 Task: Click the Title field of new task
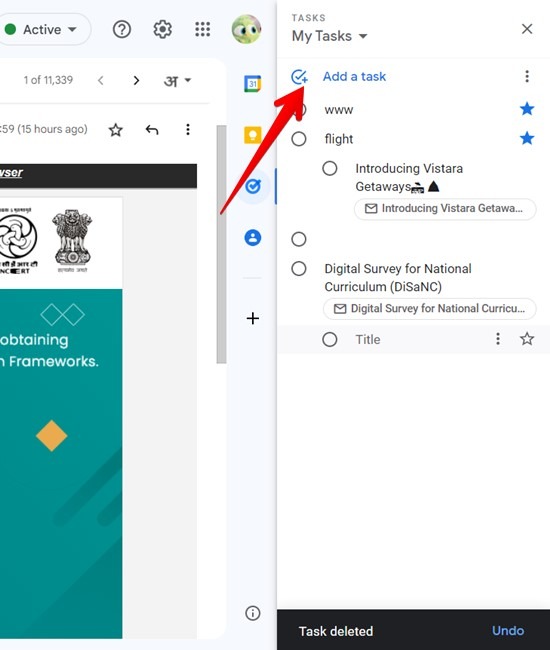(x=368, y=340)
